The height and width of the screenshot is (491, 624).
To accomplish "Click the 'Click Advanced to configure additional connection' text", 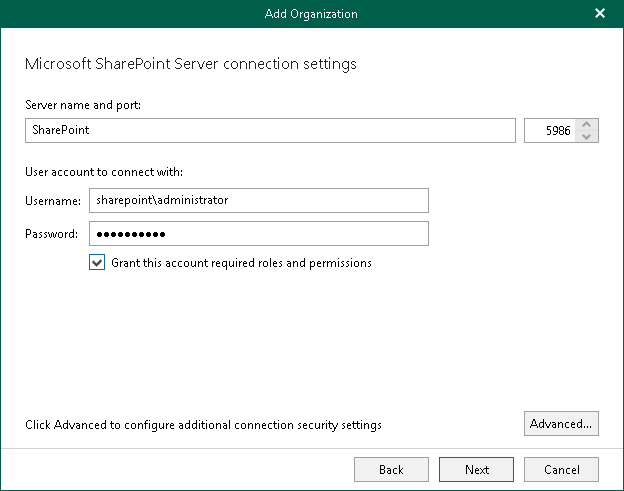I will pyautogui.click(x=203, y=425).
